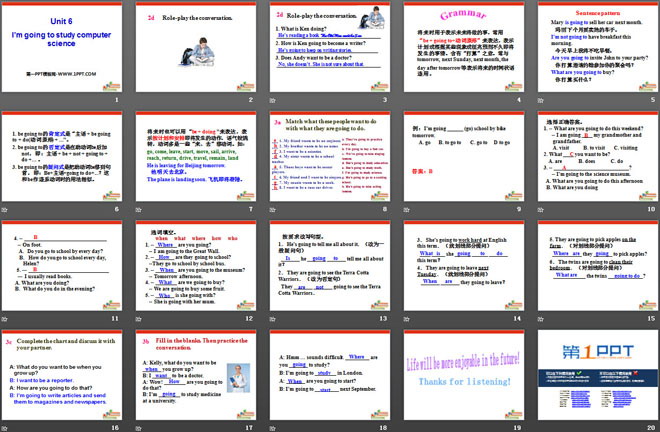Click the animation star icon under slide 18
This screenshot has width=660, height=432.
[x=272, y=428]
